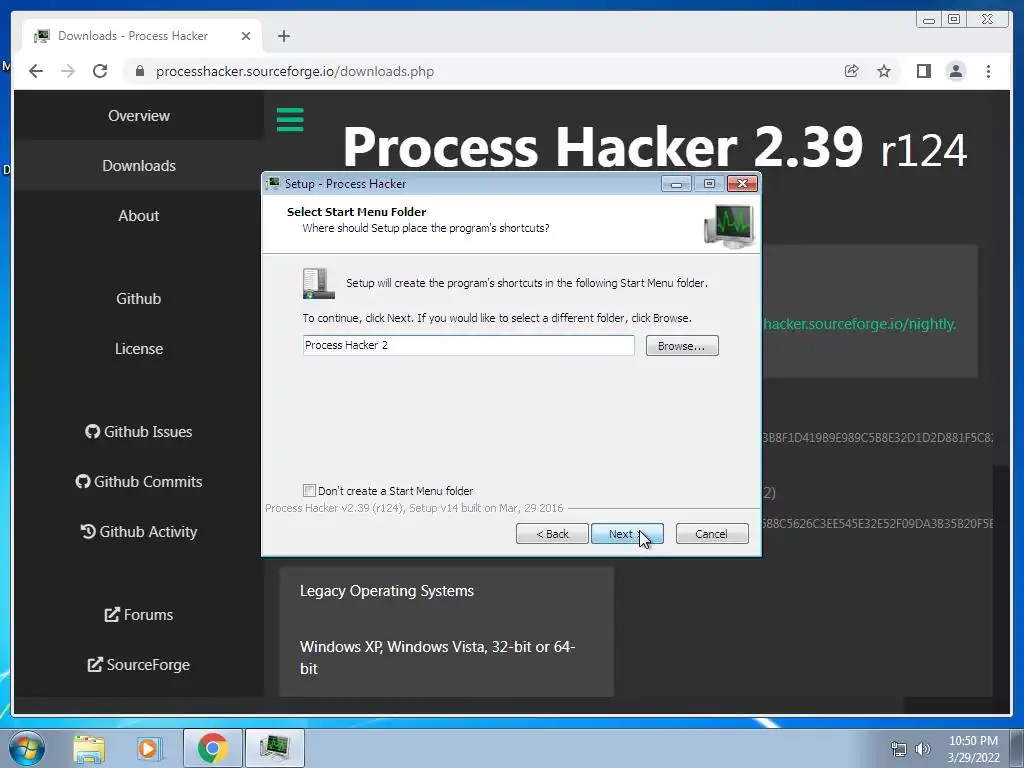Click the network tray icon

pos(899,749)
